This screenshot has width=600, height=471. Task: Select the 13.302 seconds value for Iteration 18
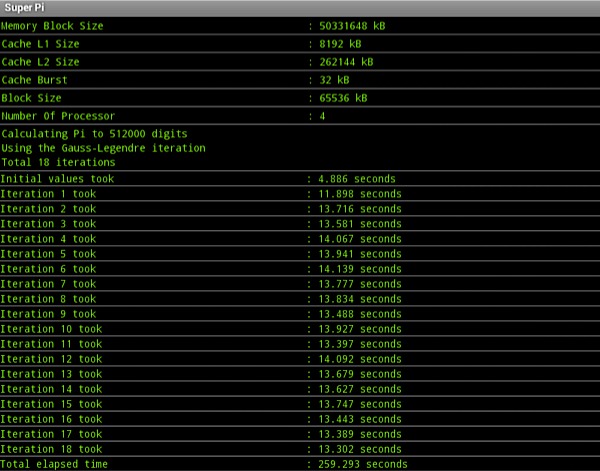coord(359,449)
